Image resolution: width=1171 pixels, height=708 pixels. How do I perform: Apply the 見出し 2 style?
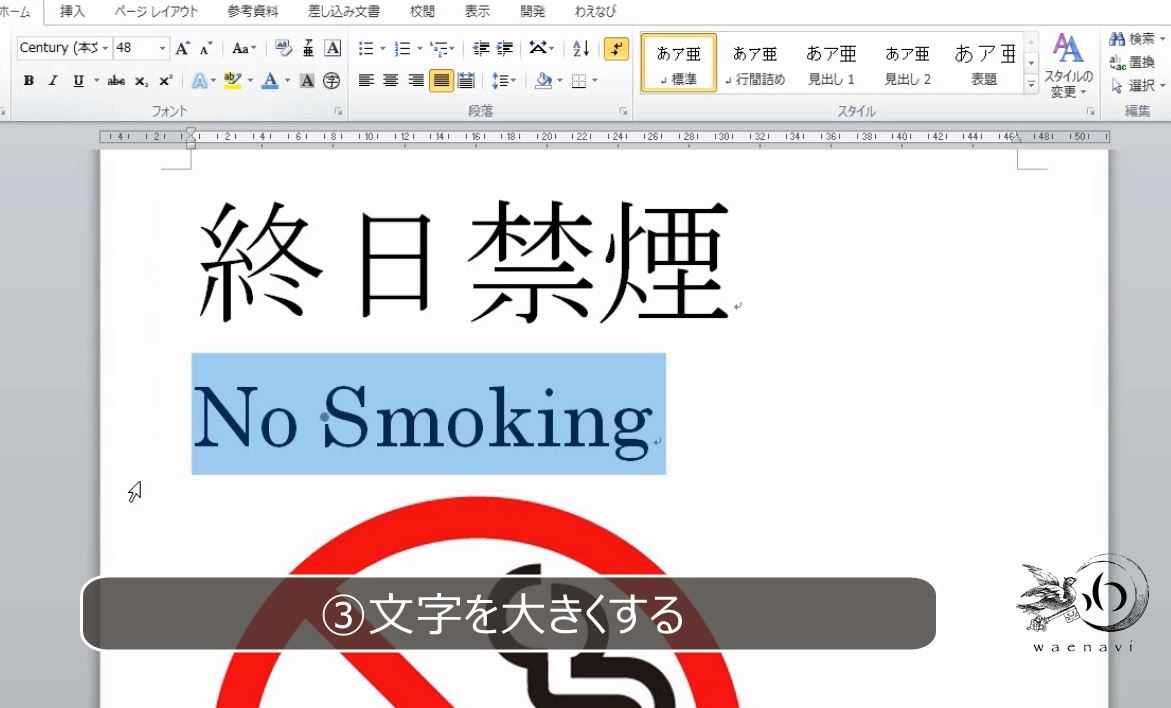(x=907, y=63)
